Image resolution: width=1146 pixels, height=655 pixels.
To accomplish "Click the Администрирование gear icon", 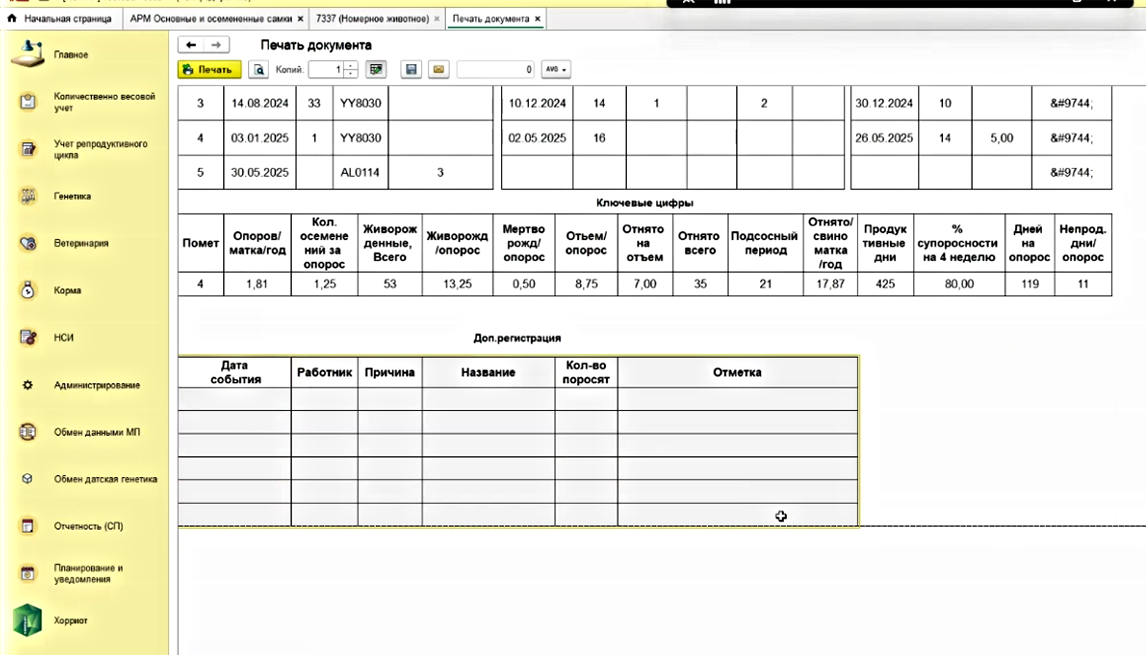I will 28,385.
